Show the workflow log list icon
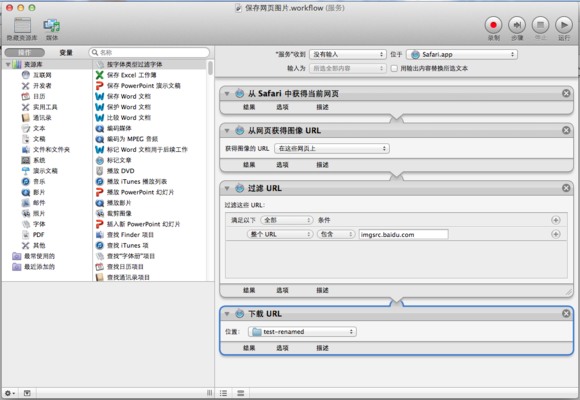The image size is (580, 400). 223,393
